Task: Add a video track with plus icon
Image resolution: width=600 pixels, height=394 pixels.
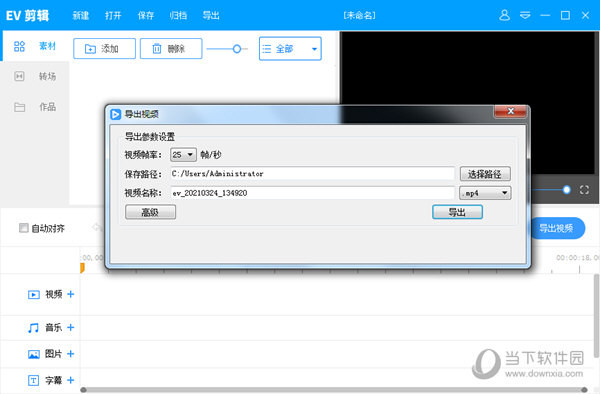Action: [70, 294]
